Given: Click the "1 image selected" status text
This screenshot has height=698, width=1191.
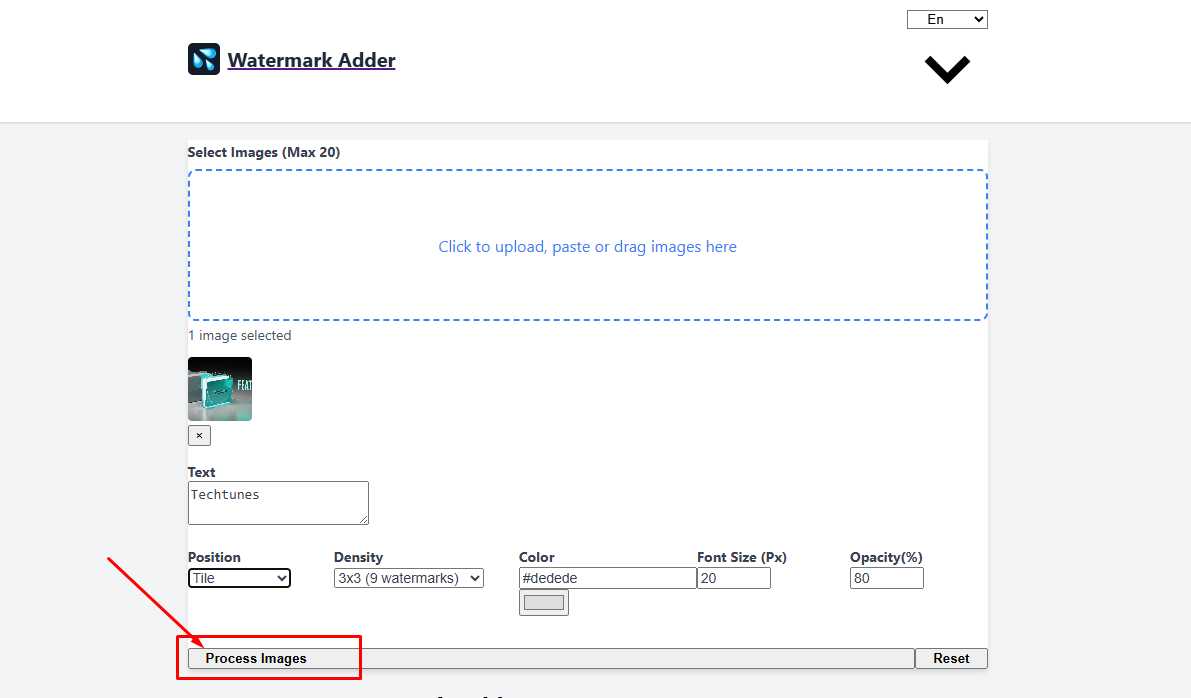Looking at the screenshot, I should [239, 336].
